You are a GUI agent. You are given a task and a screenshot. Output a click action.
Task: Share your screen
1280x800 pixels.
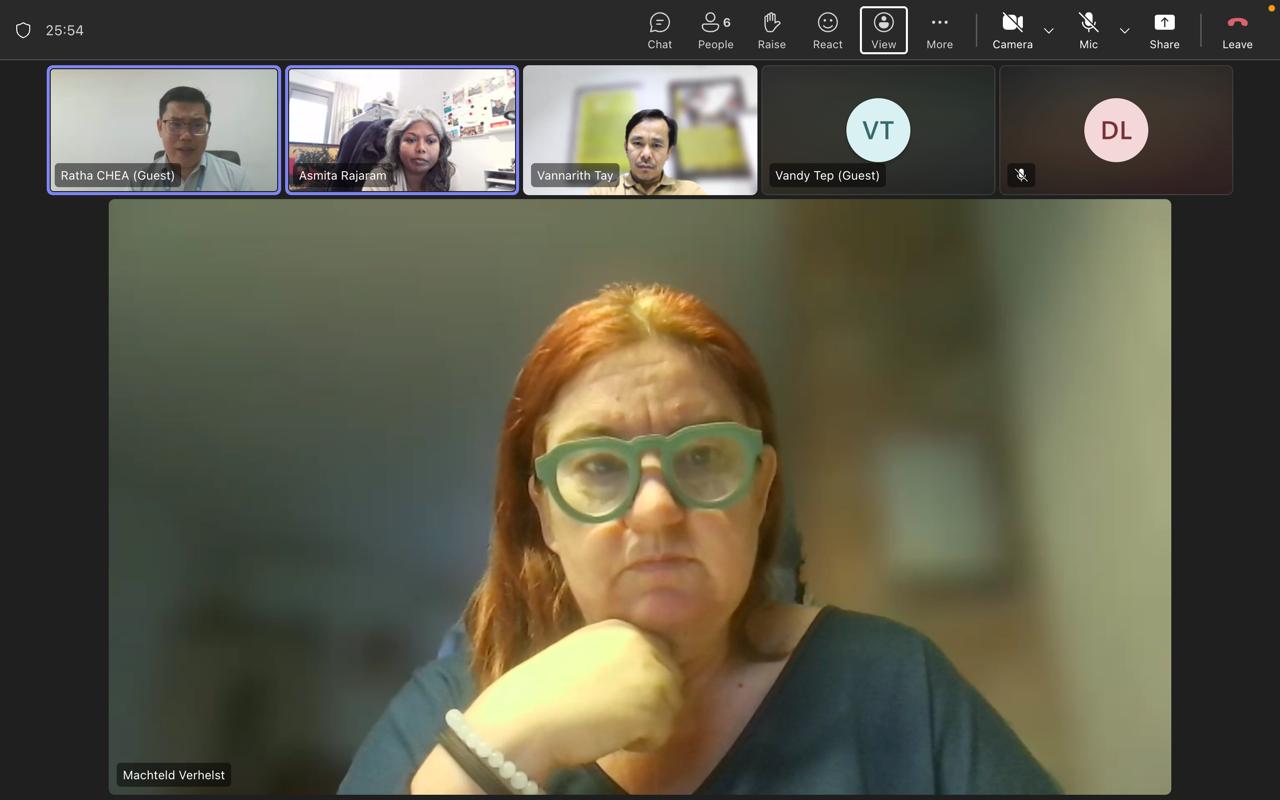pyautogui.click(x=1164, y=30)
